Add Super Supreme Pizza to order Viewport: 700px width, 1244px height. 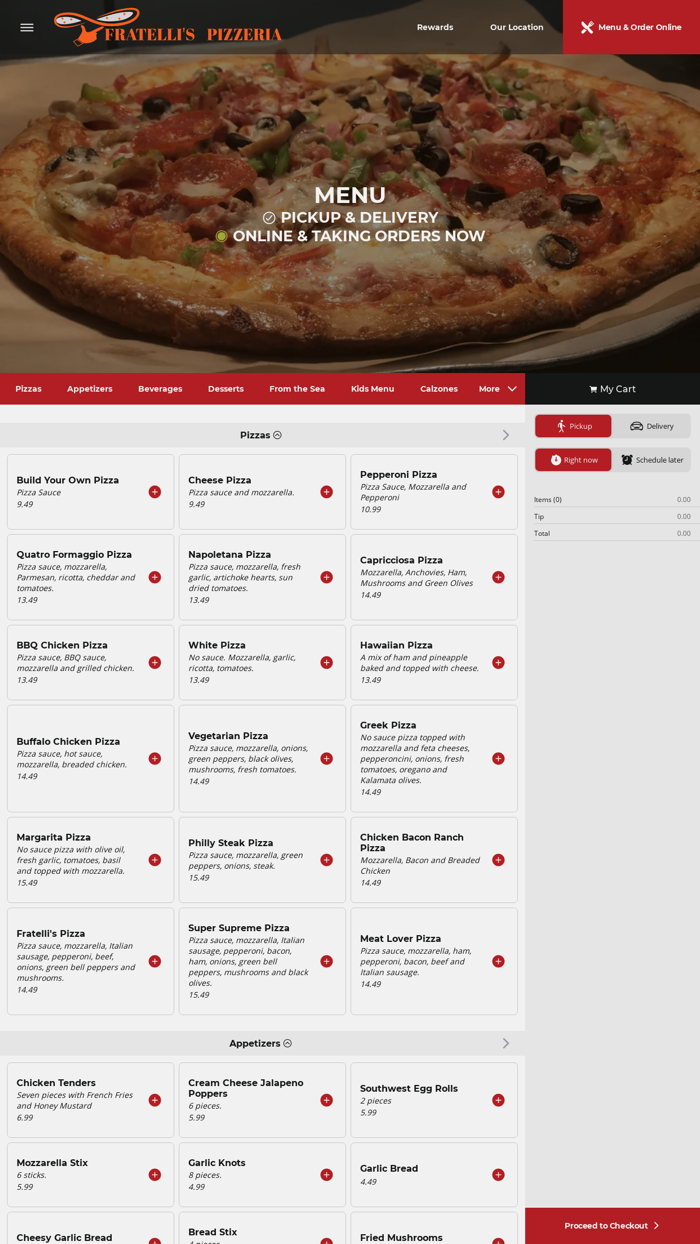pos(327,961)
